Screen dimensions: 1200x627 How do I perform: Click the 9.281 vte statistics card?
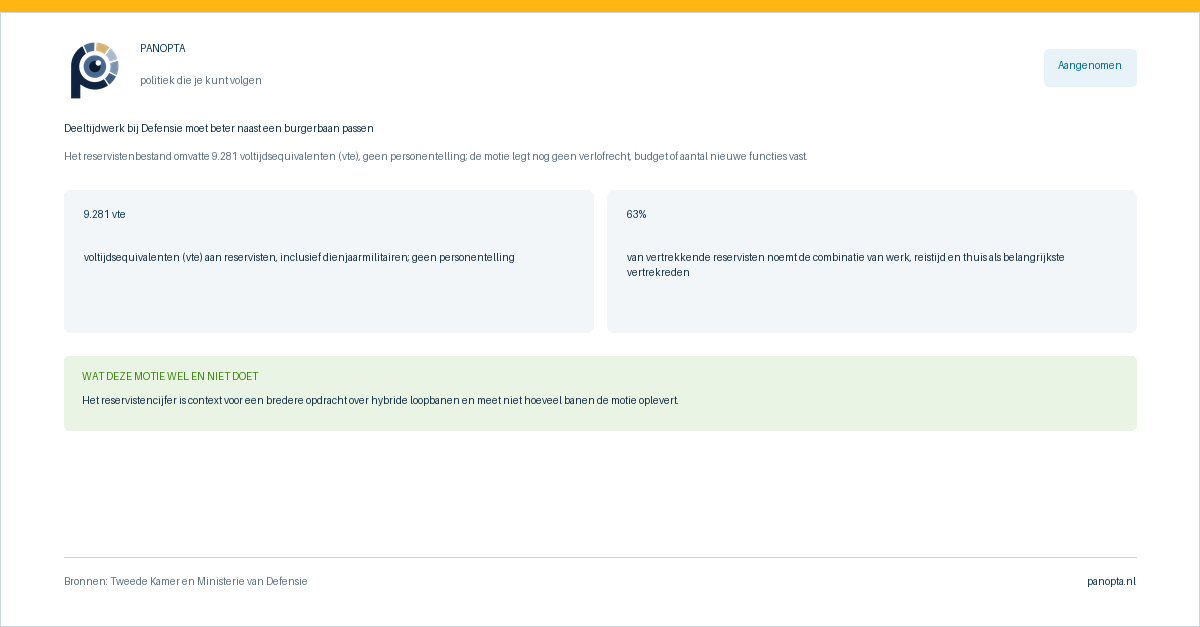(329, 261)
